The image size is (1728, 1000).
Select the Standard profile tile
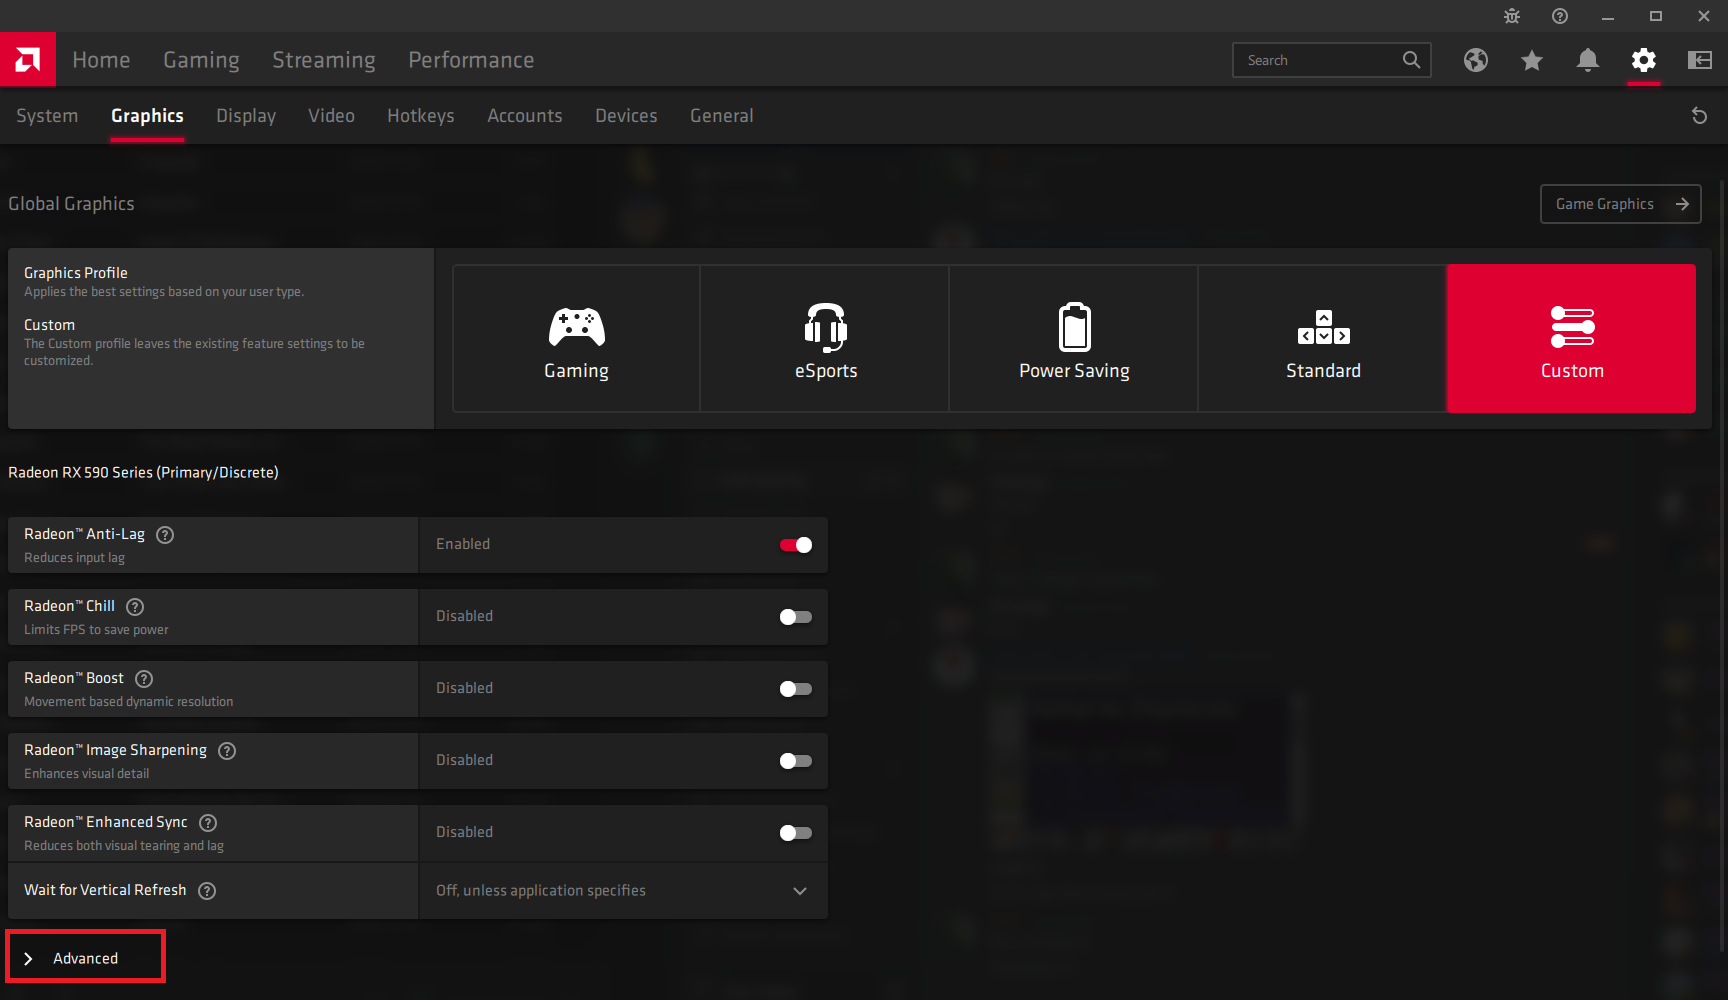point(1323,338)
